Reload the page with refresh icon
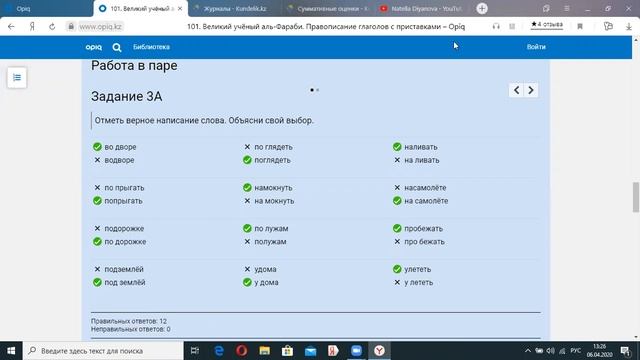The width and height of the screenshot is (640, 360). (x=52, y=27)
